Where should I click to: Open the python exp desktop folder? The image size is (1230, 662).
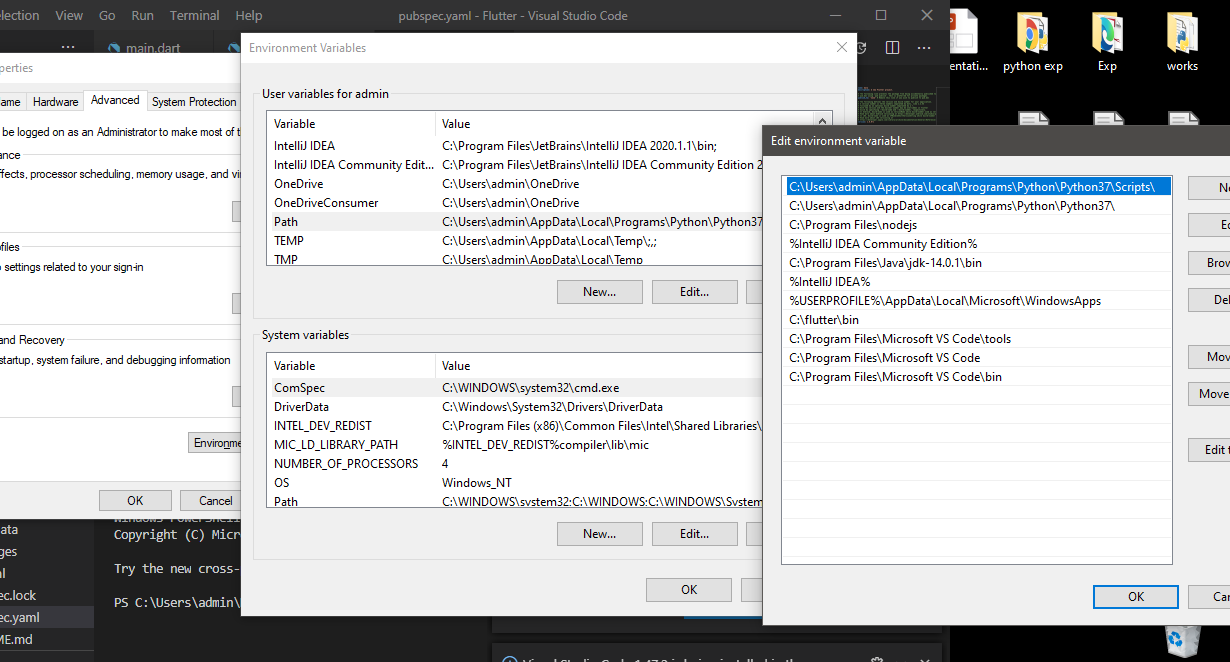(1032, 42)
